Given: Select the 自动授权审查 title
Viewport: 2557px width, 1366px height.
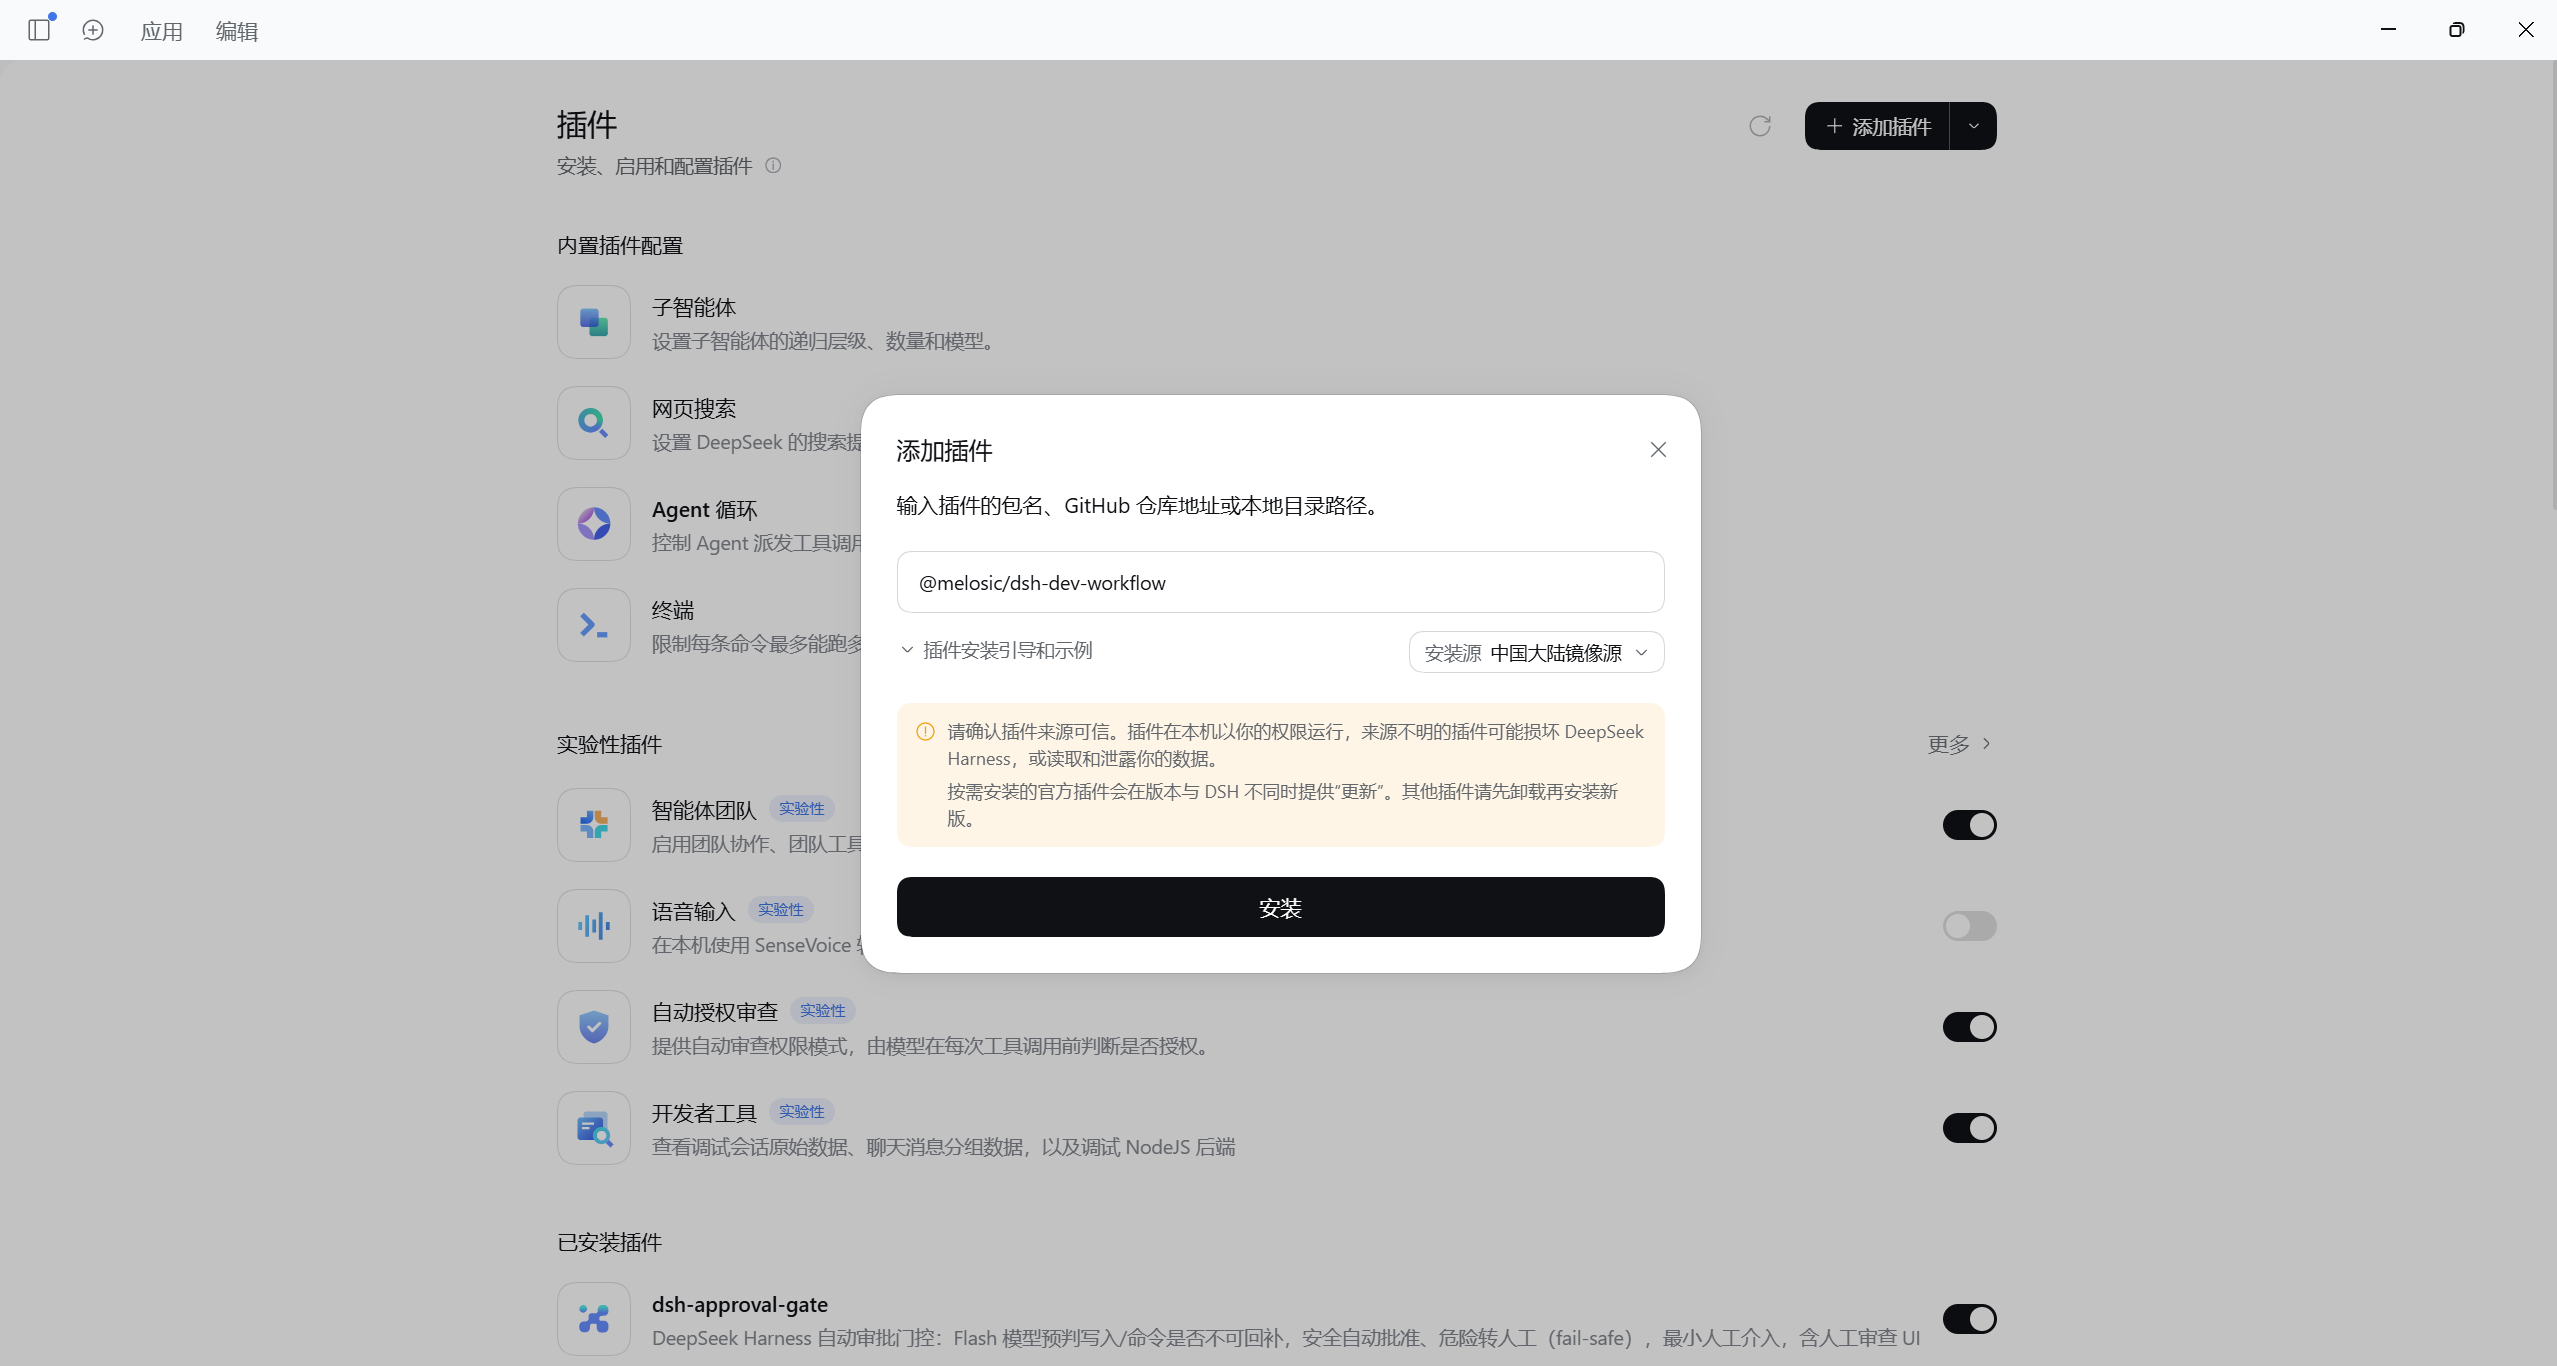Looking at the screenshot, I should tap(715, 1012).
